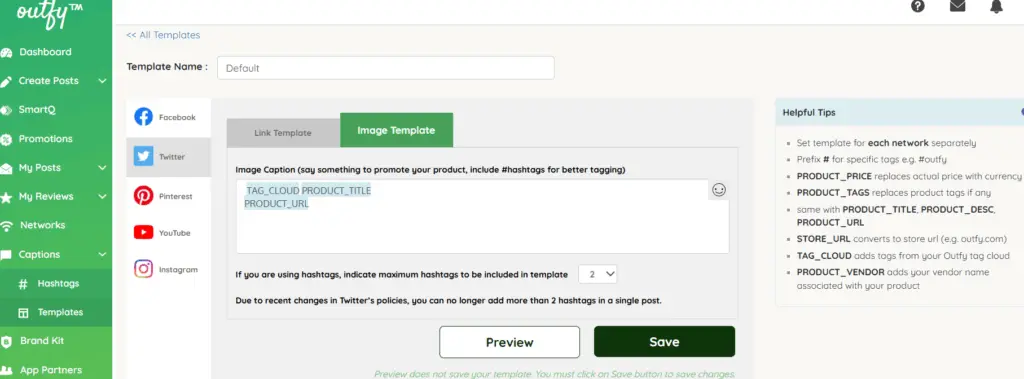Open SmartQ in the sidebar
Screen dimensions: 1024x379
tap(37, 110)
